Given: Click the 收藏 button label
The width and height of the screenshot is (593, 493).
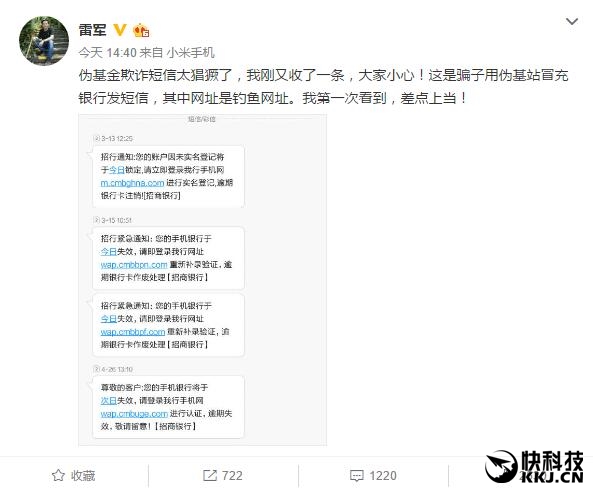Looking at the screenshot, I should coord(83,476).
